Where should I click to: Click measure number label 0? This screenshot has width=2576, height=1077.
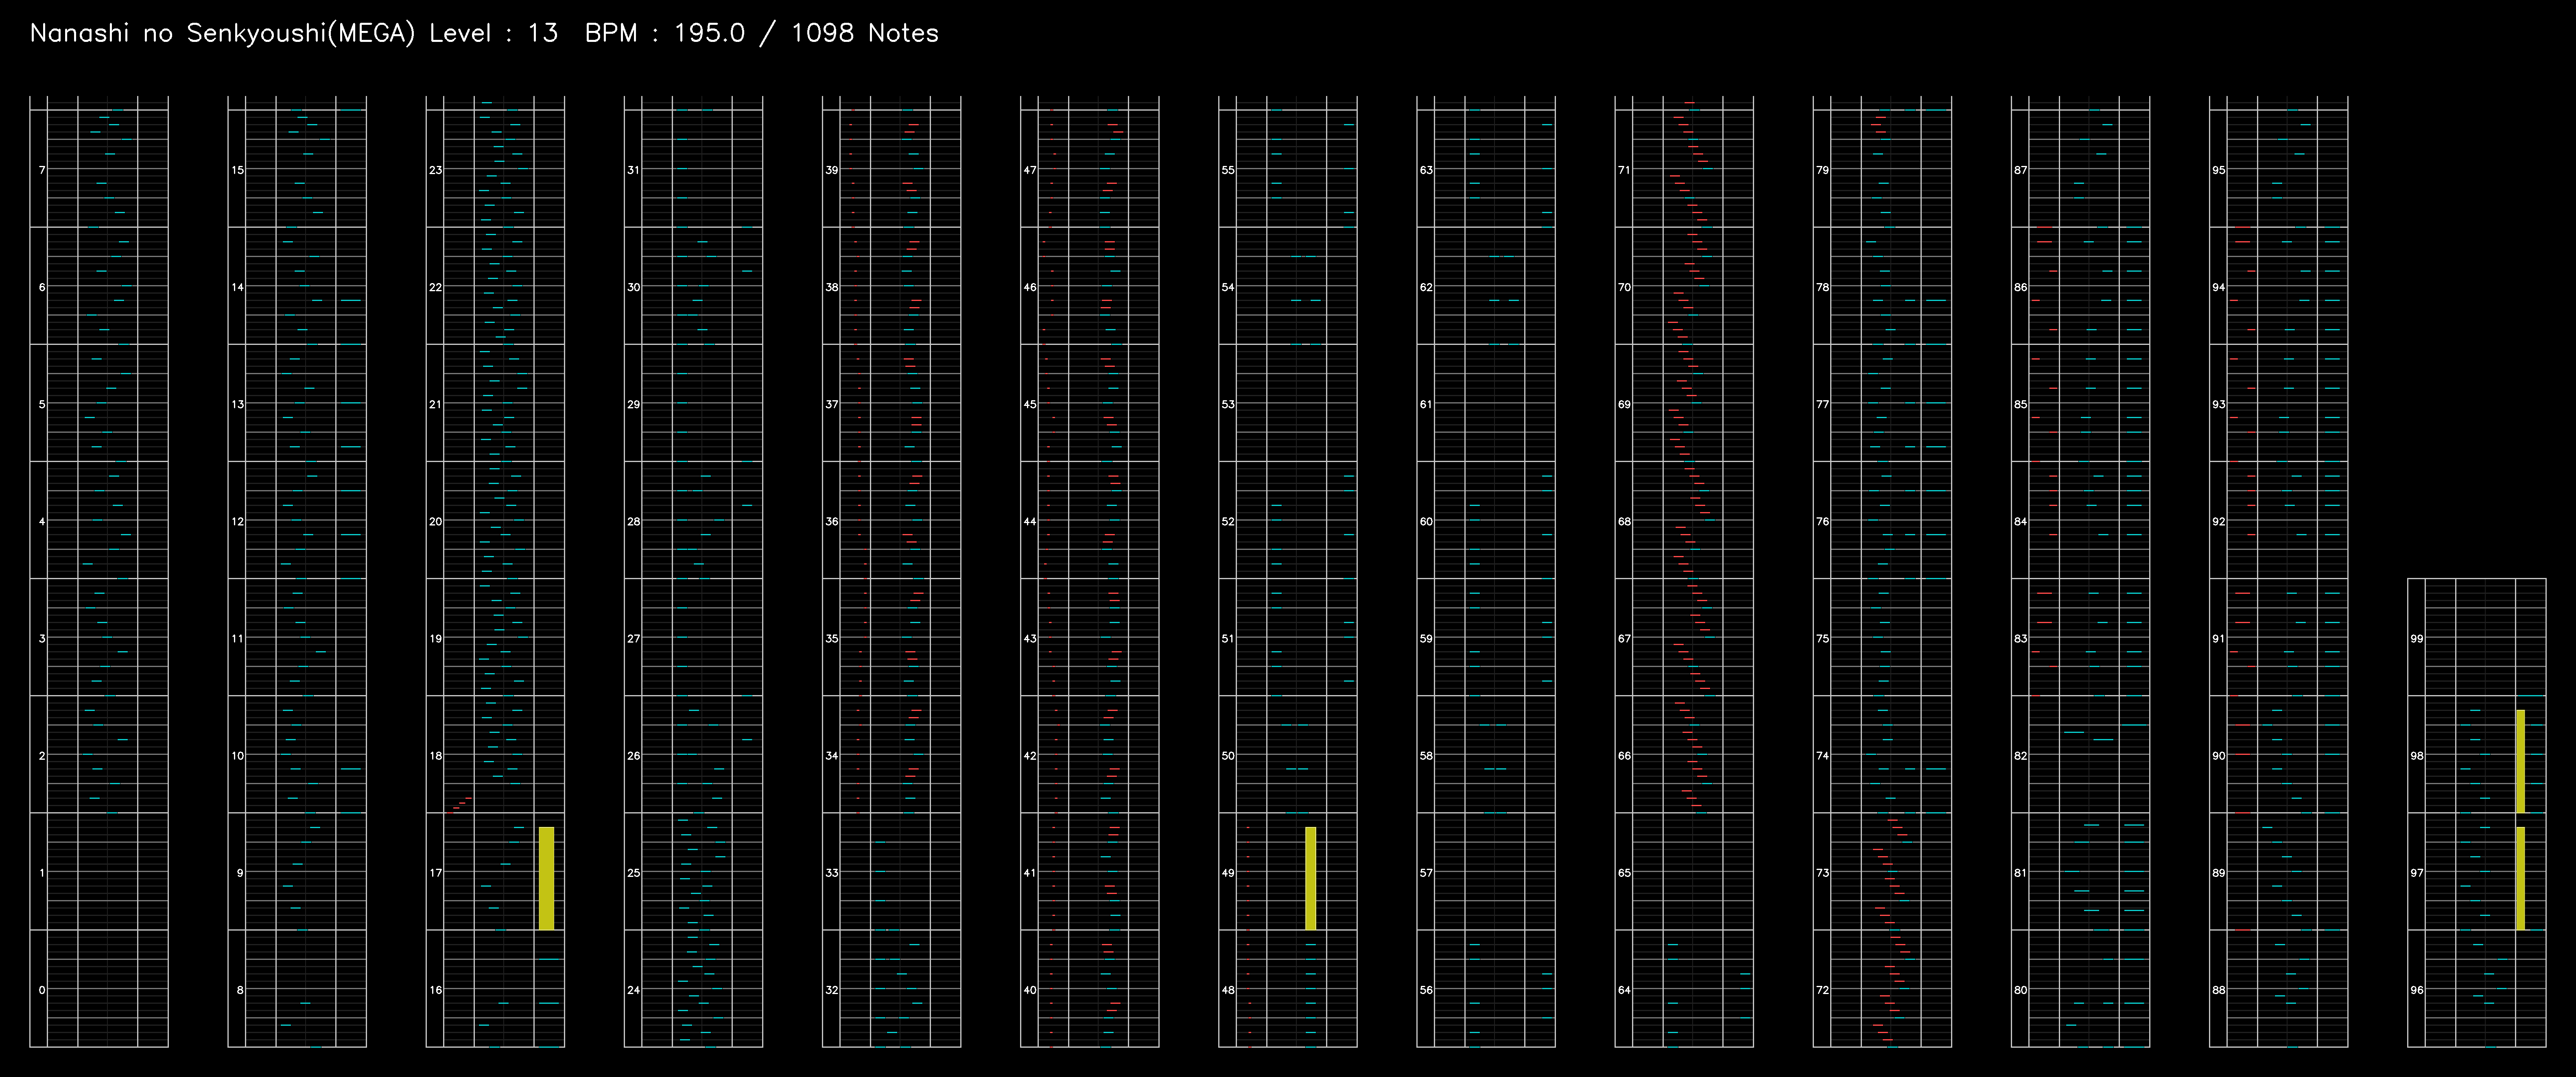pyautogui.click(x=42, y=990)
